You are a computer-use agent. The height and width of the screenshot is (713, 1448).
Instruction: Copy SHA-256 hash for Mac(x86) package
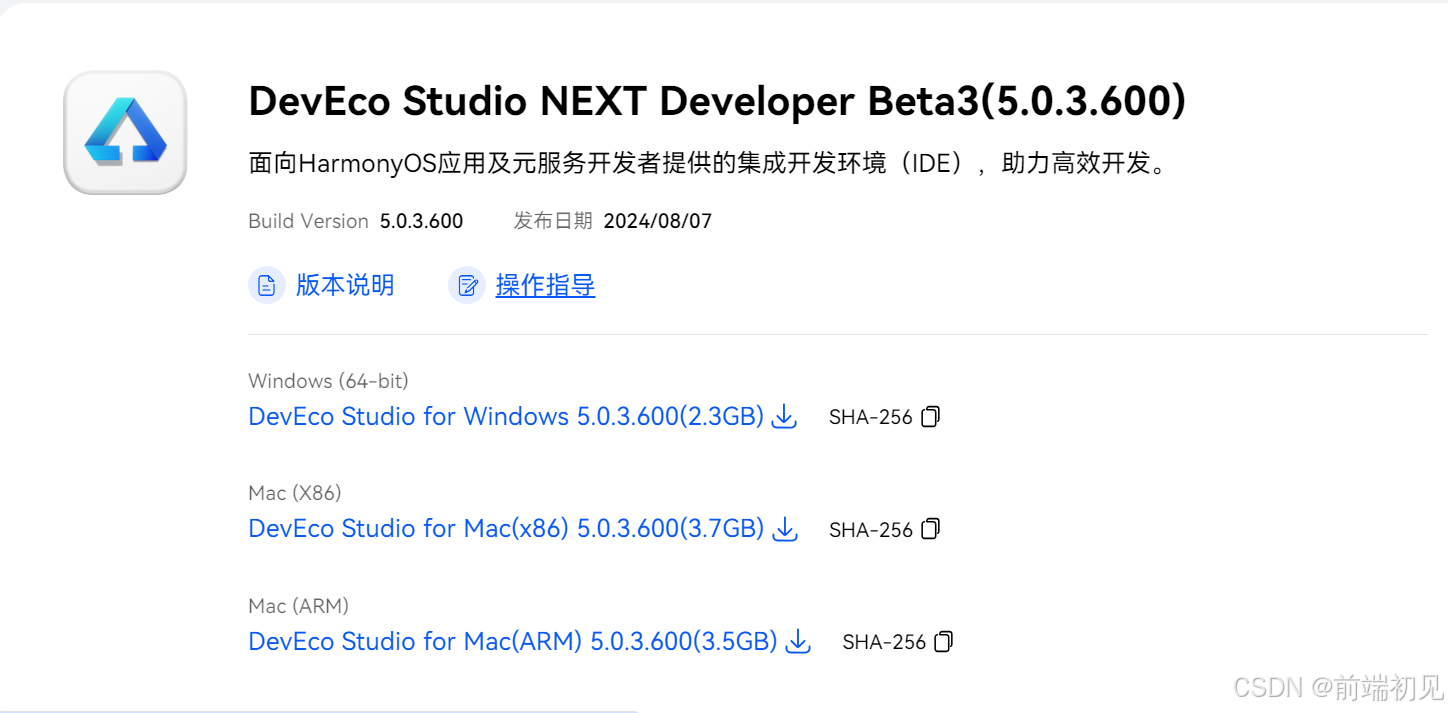click(931, 529)
